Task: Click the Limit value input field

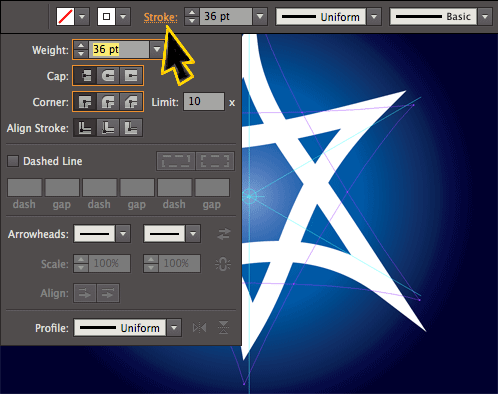Action: (204, 101)
